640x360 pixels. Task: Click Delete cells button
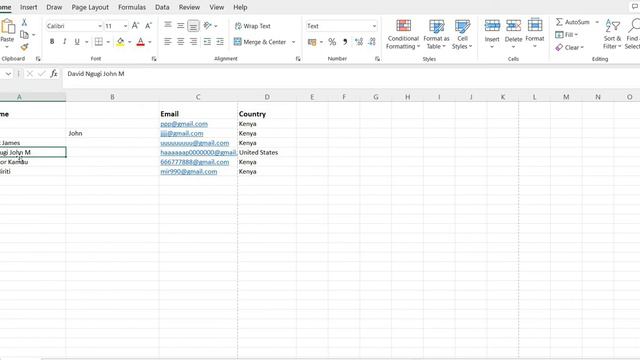(513, 34)
